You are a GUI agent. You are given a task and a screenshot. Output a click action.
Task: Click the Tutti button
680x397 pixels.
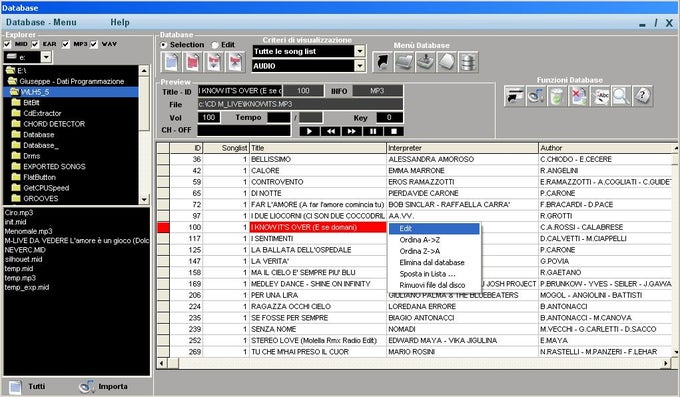tap(27, 386)
